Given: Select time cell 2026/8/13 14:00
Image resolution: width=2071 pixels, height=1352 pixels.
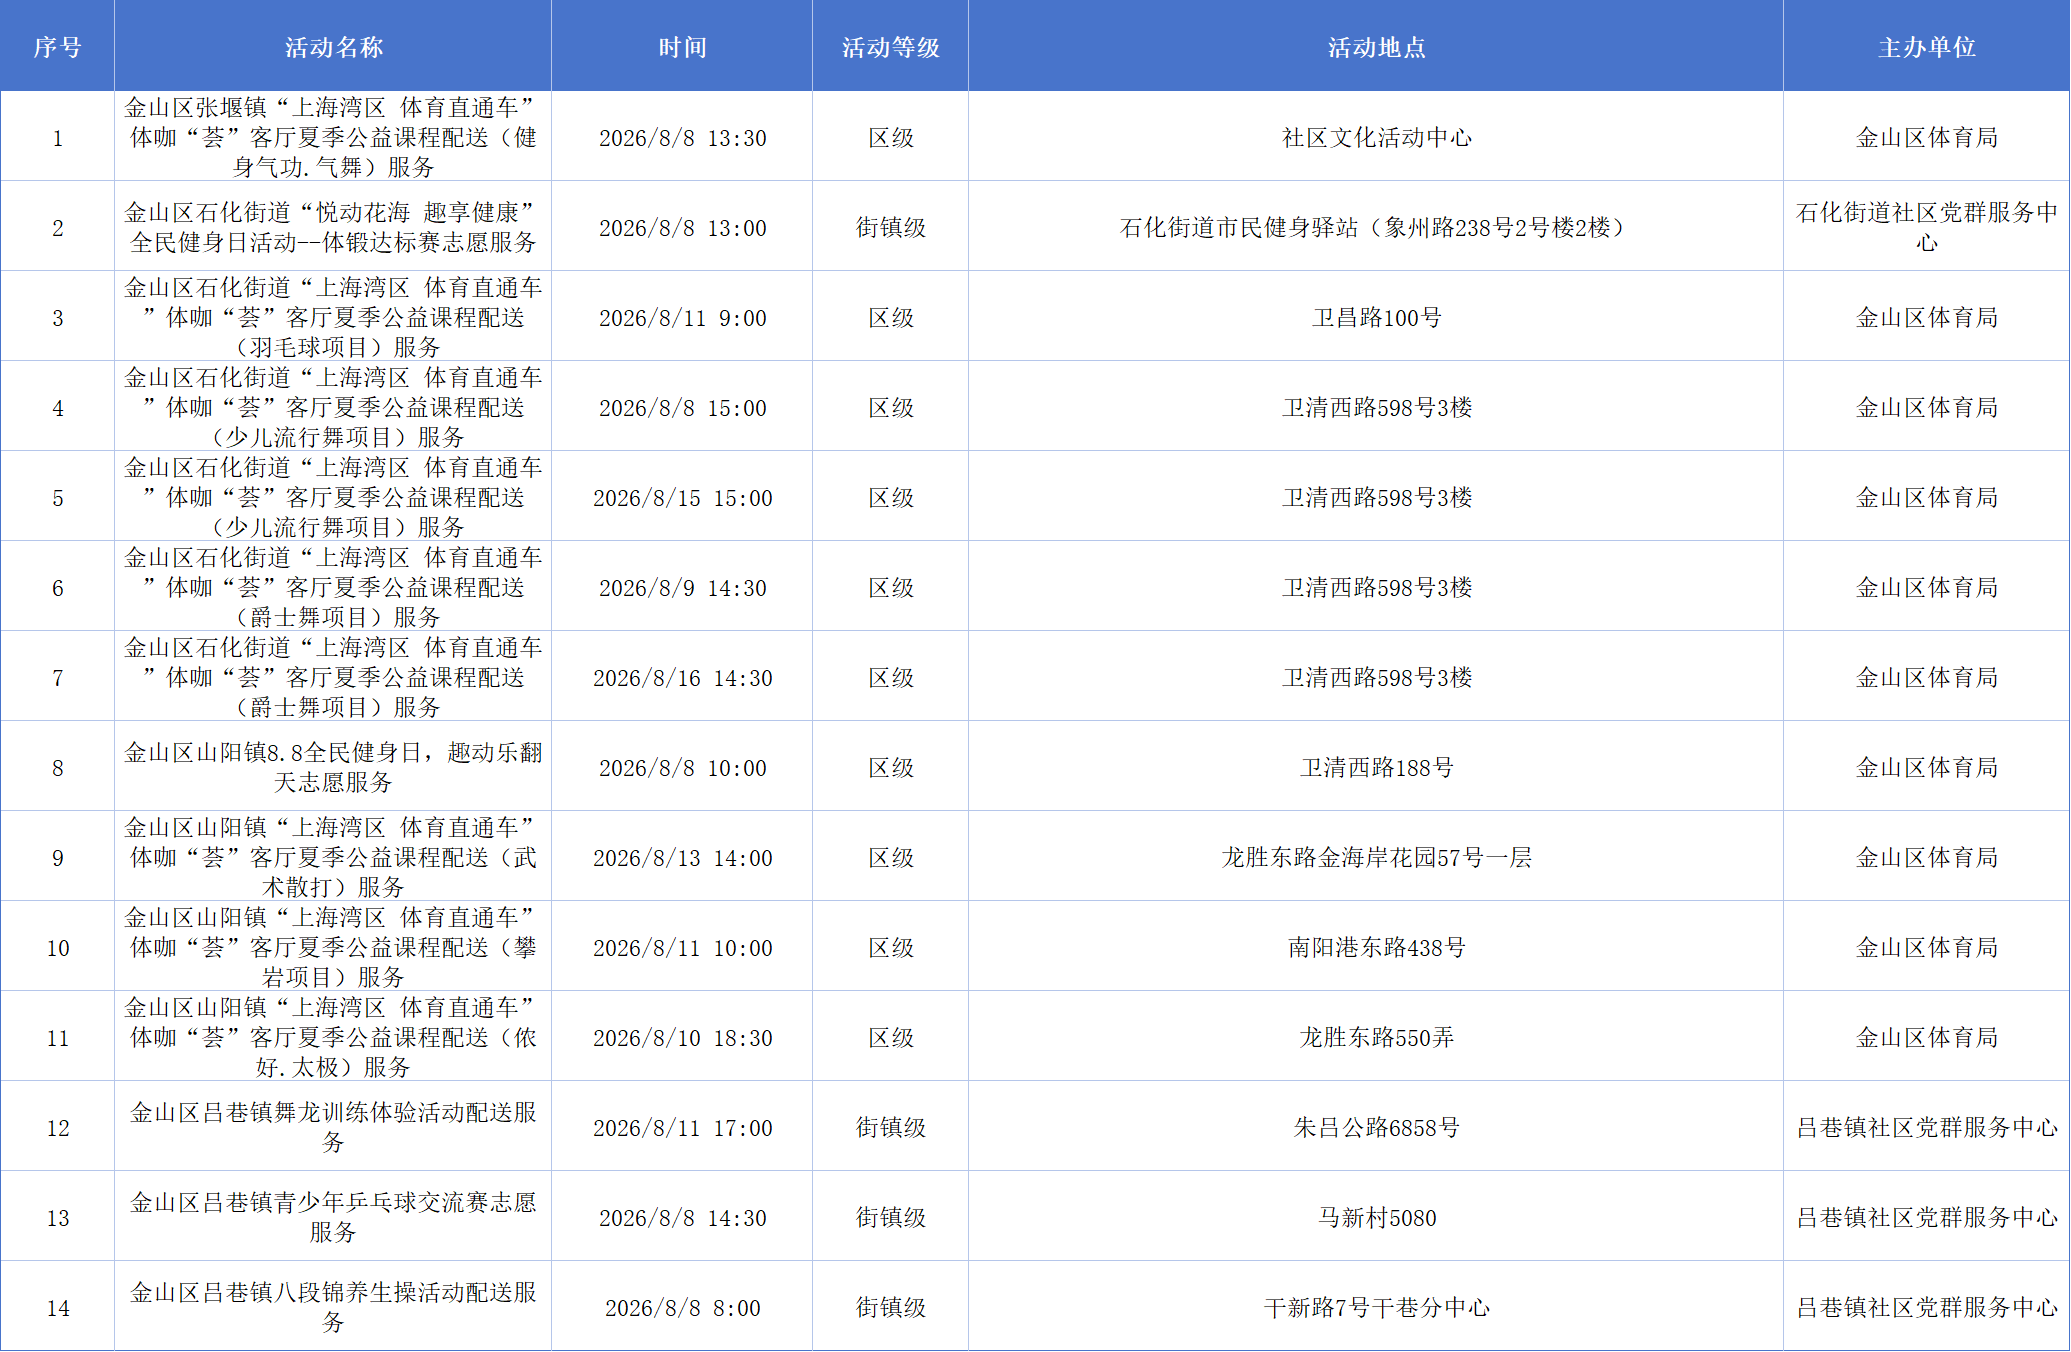Looking at the screenshot, I should pyautogui.click(x=682, y=857).
